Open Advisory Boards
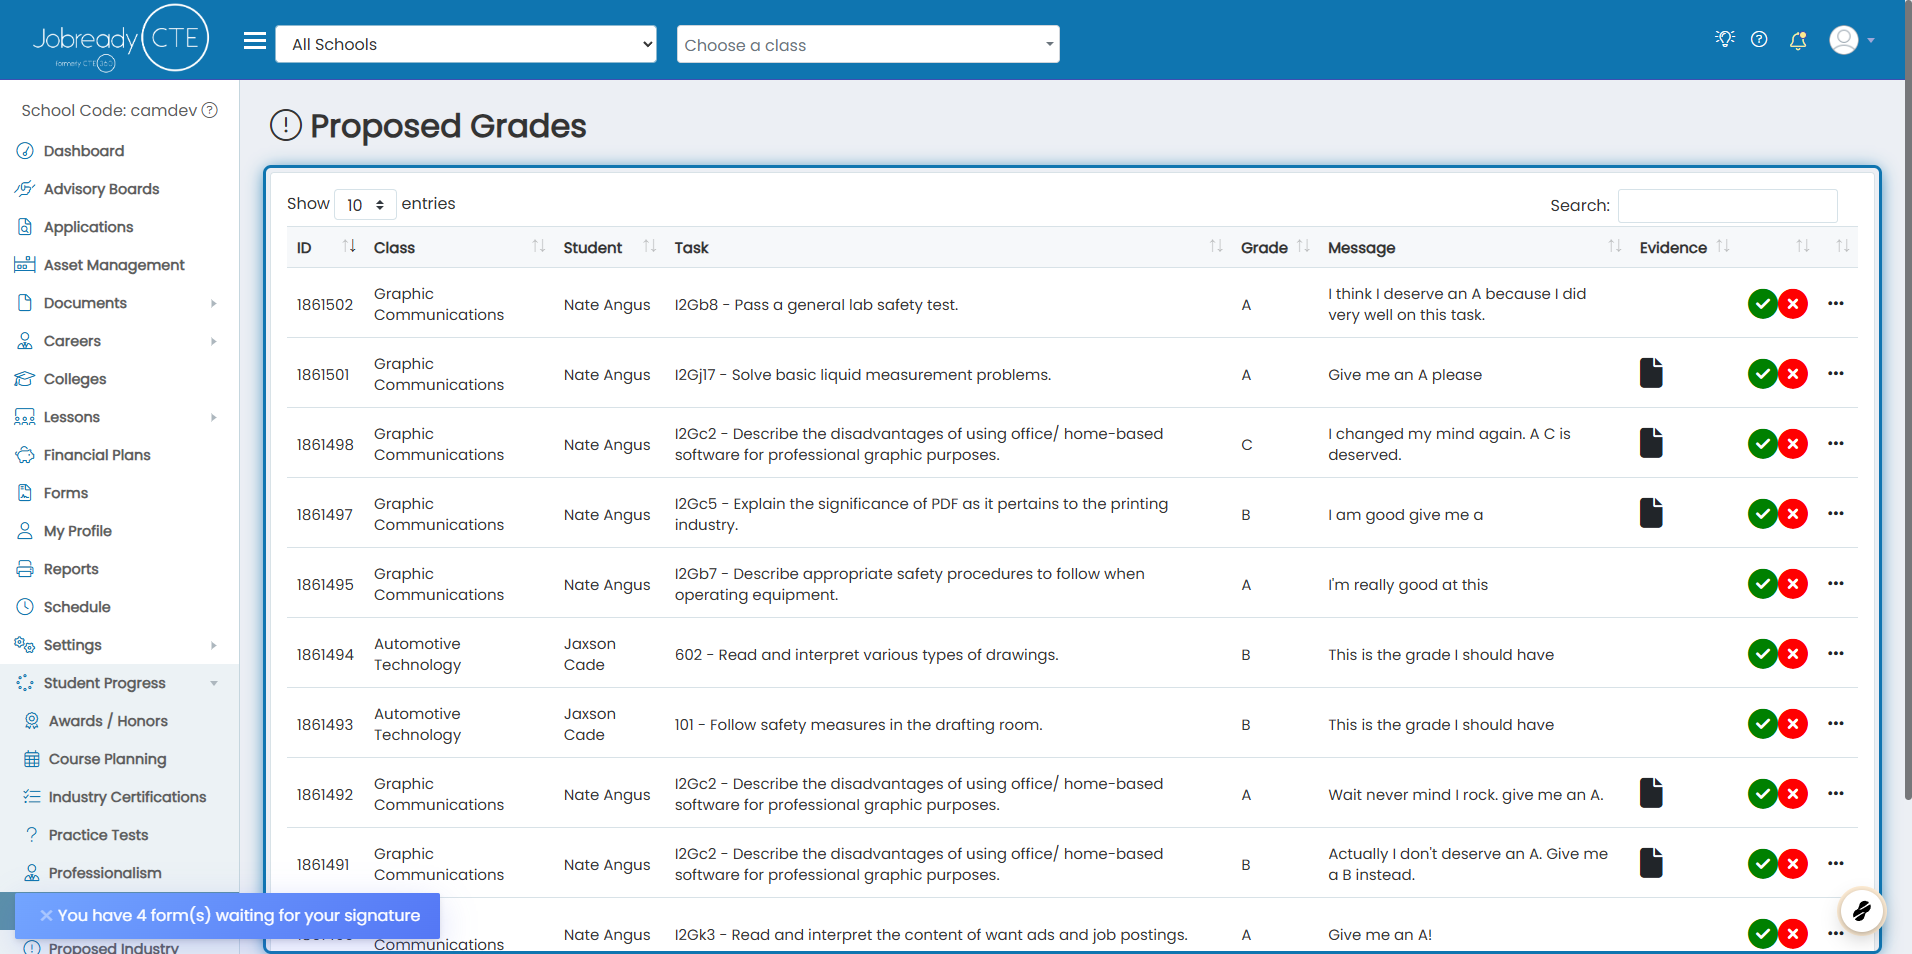Image resolution: width=1912 pixels, height=954 pixels. pyautogui.click(x=101, y=189)
